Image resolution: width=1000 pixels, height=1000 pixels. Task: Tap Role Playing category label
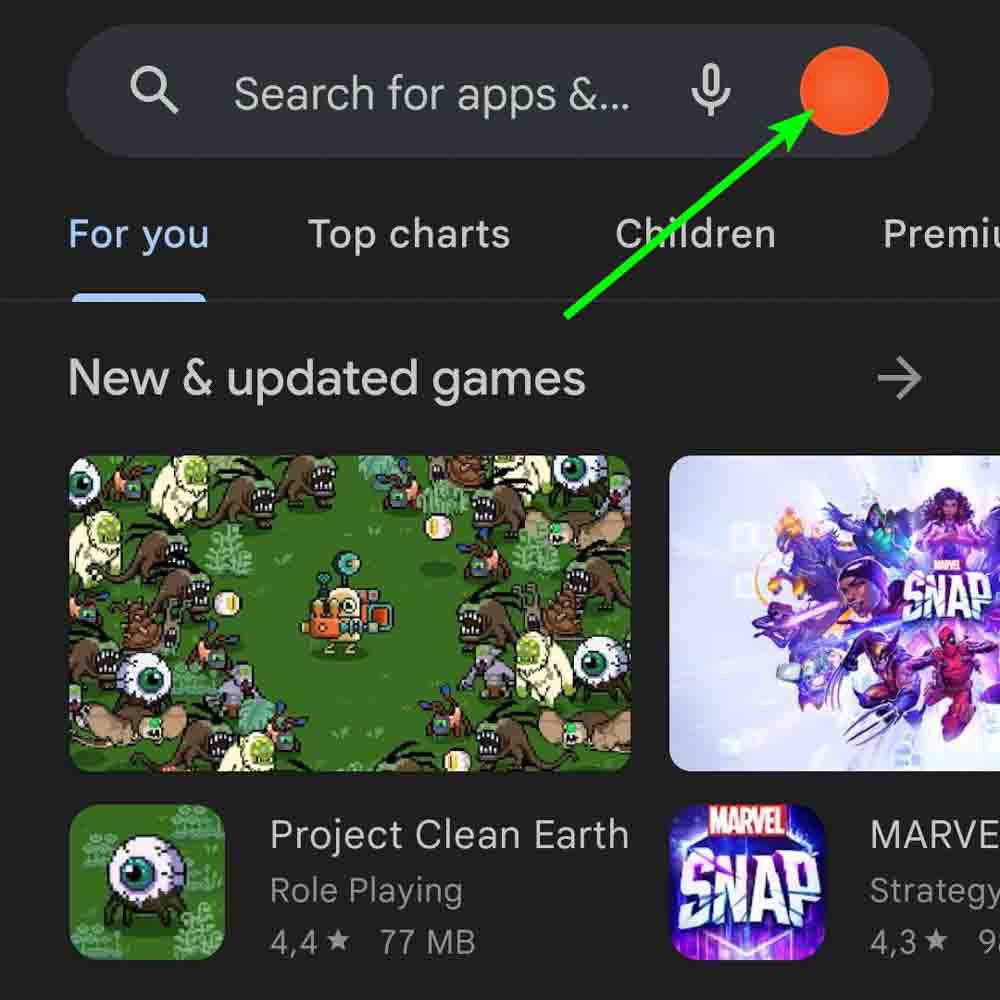tap(366, 891)
